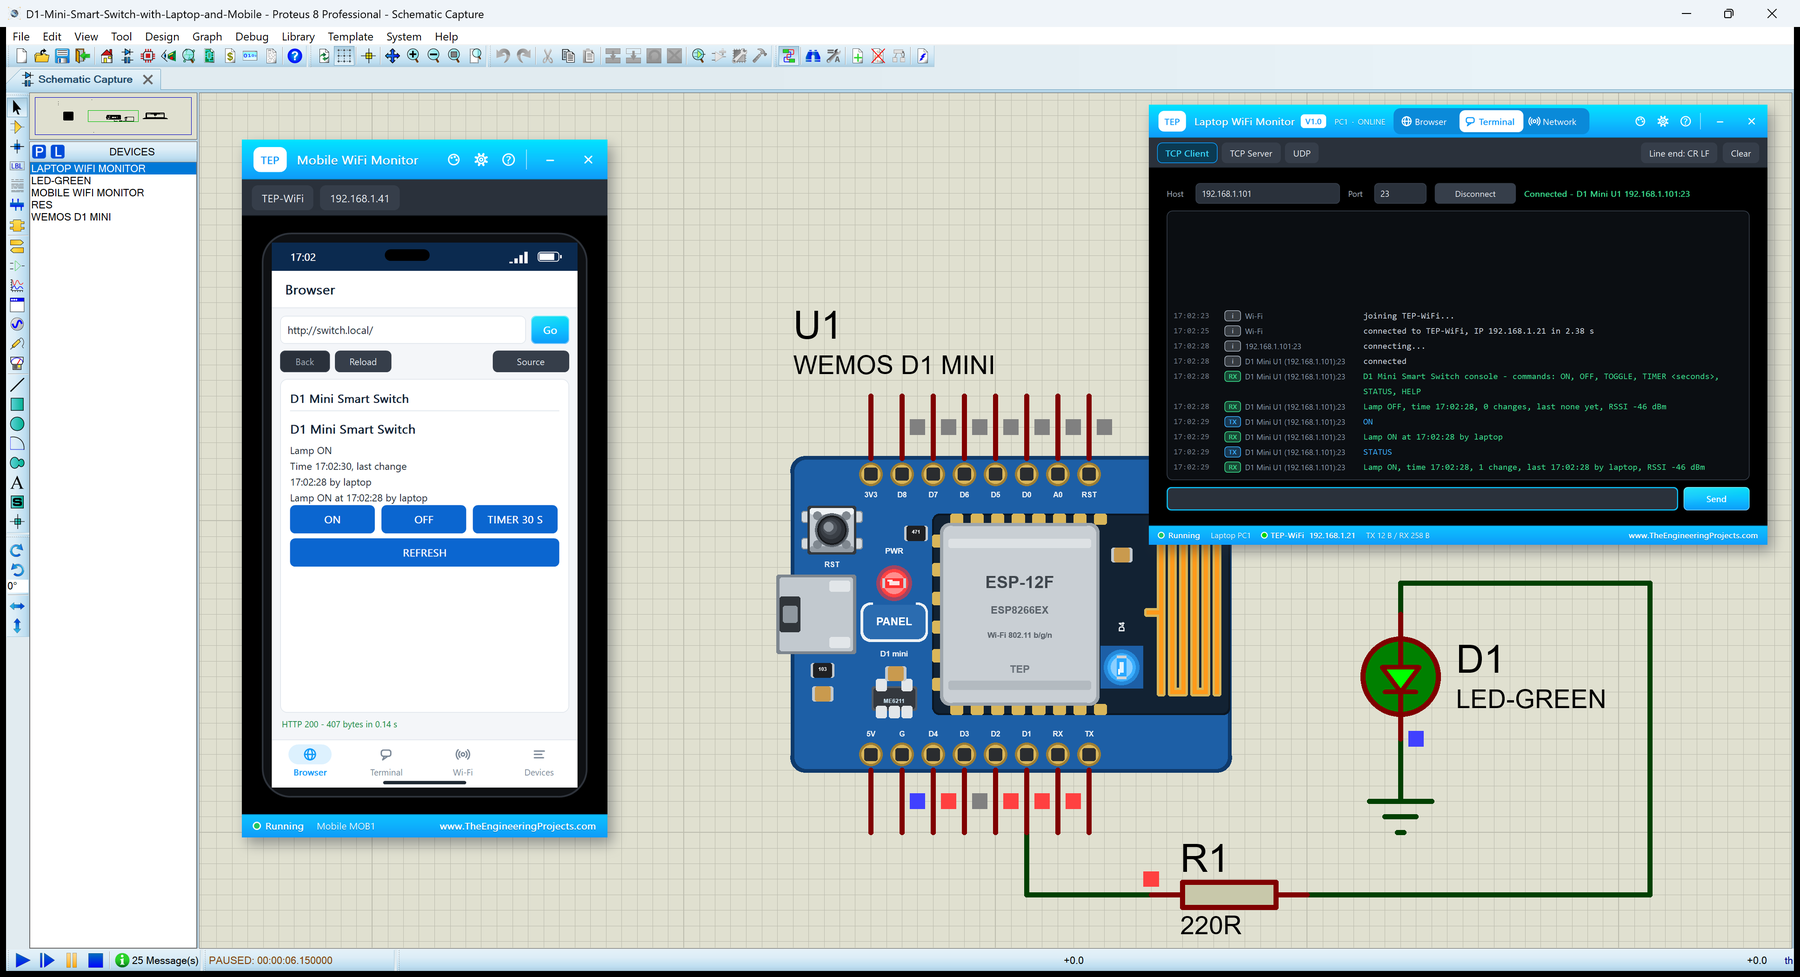
Task: Open the Library menu
Action: coord(298,37)
